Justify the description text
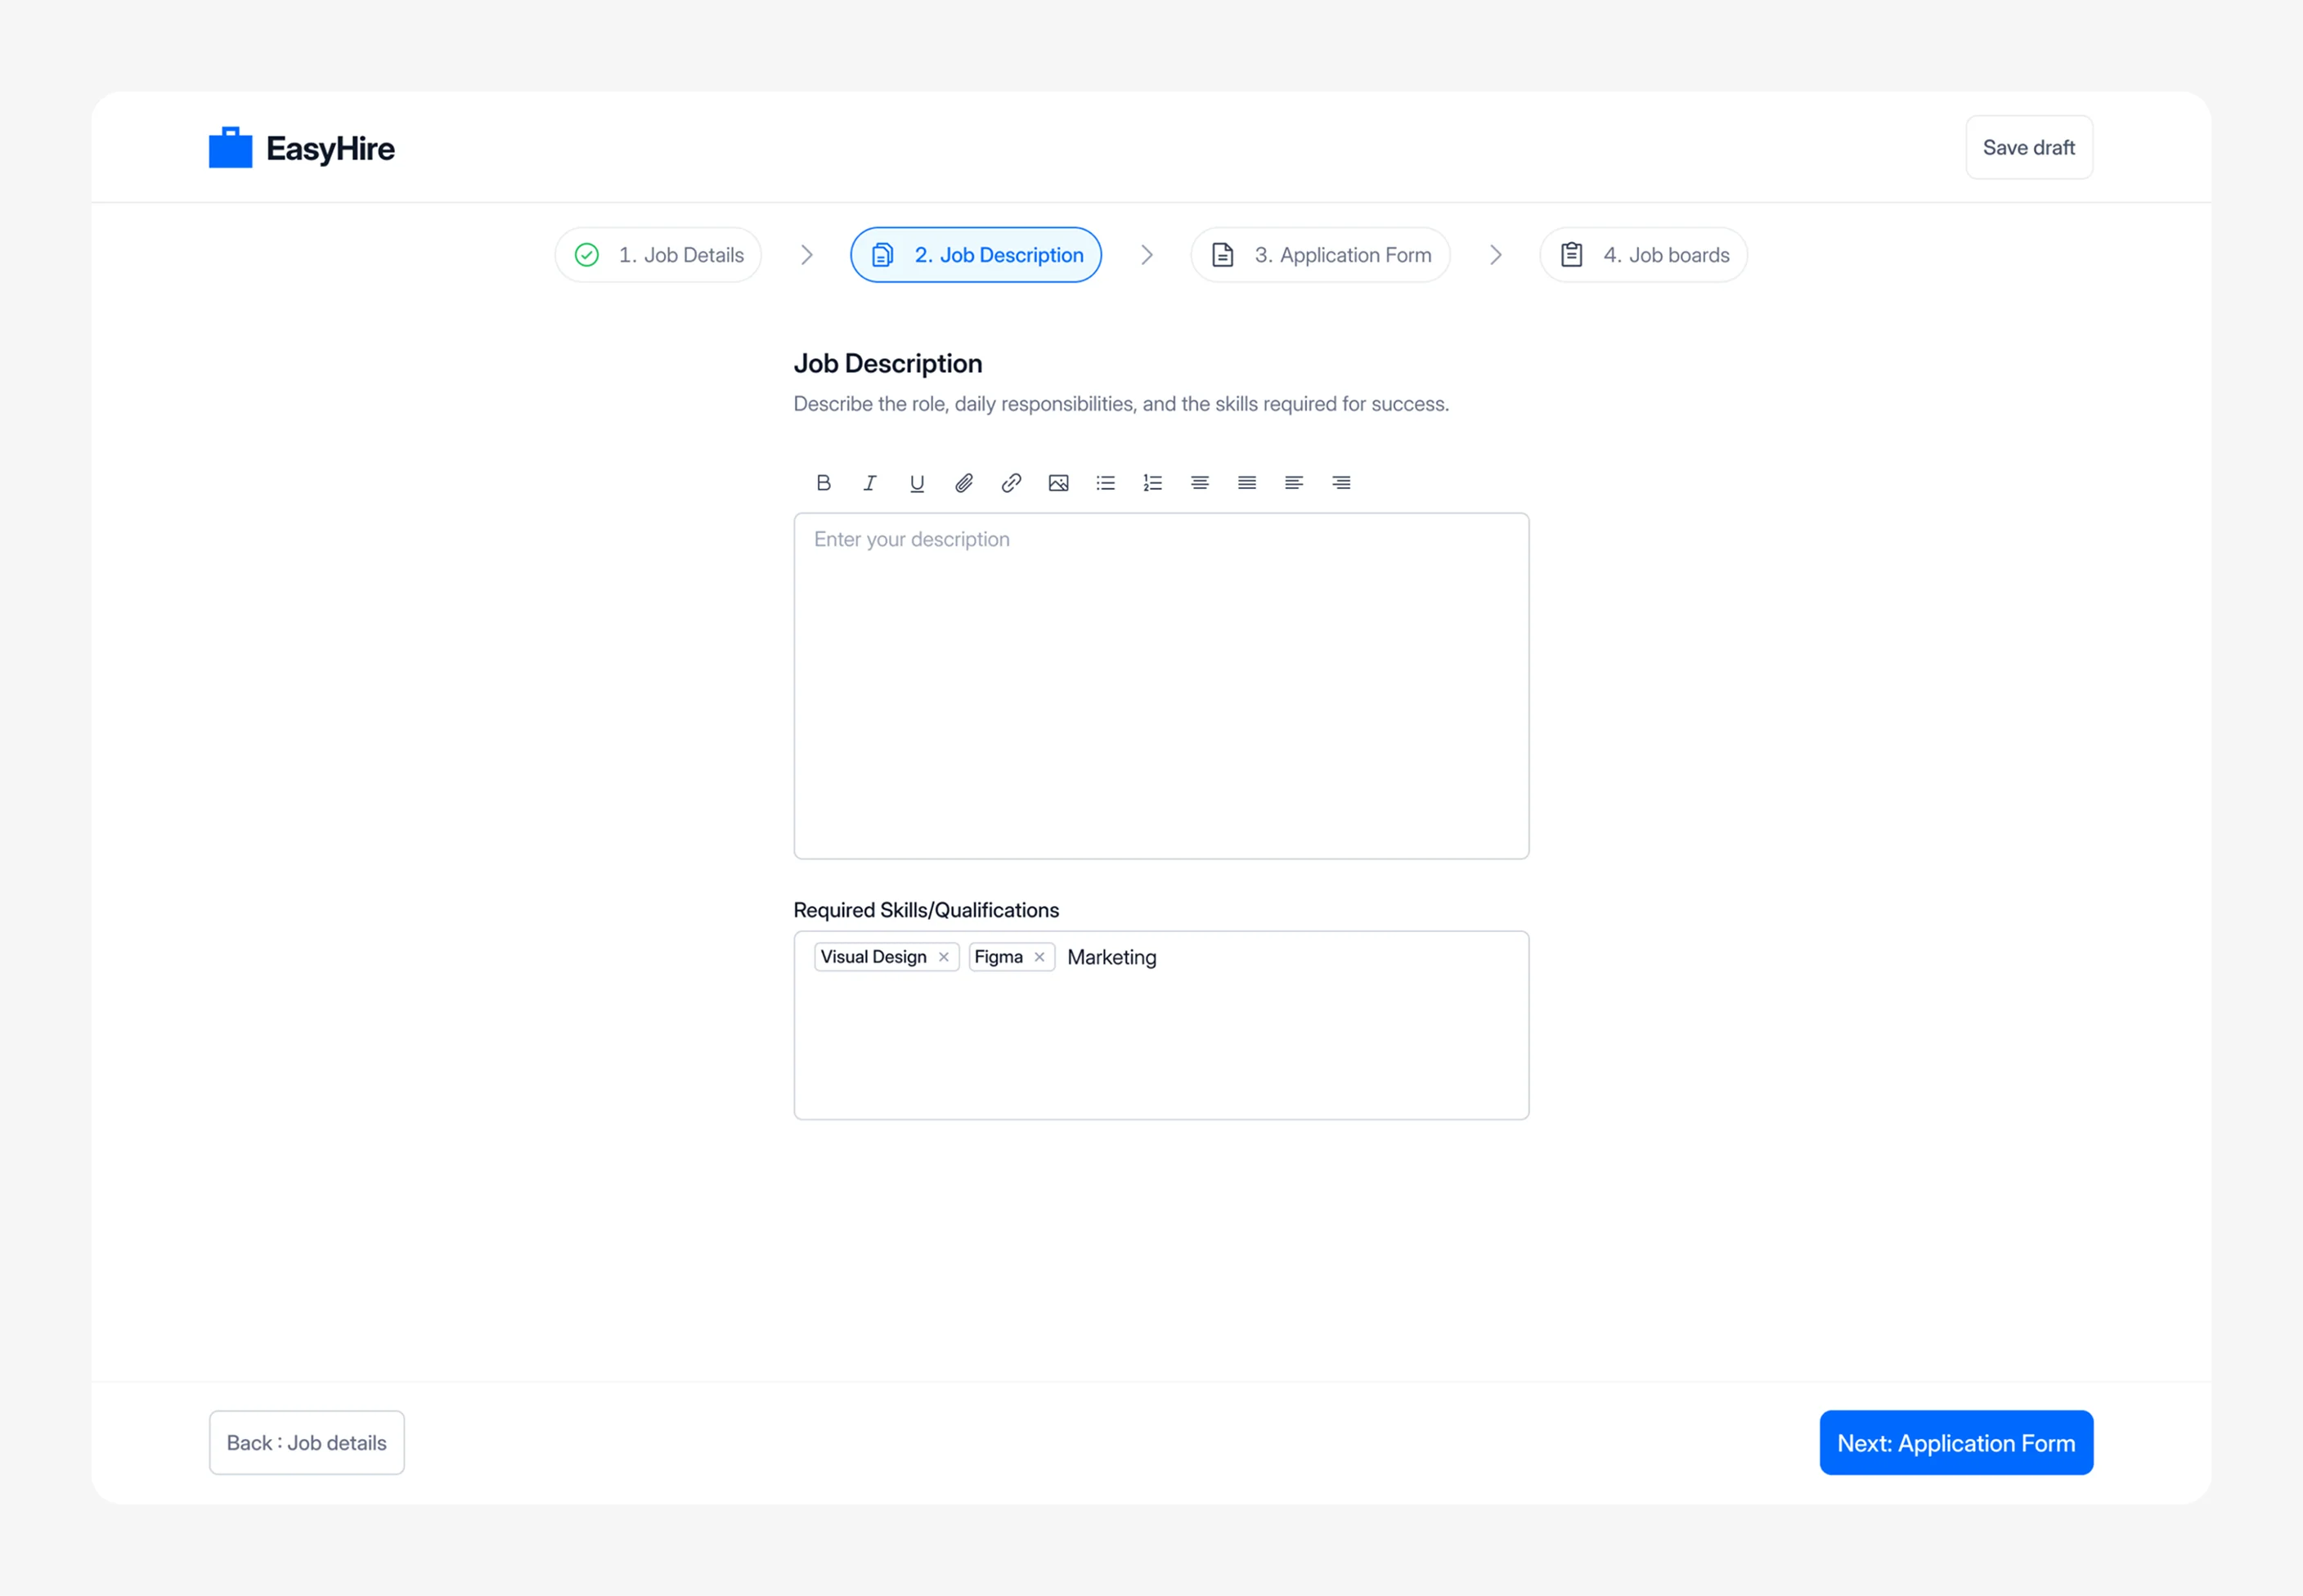2303x1596 pixels. 1247,483
